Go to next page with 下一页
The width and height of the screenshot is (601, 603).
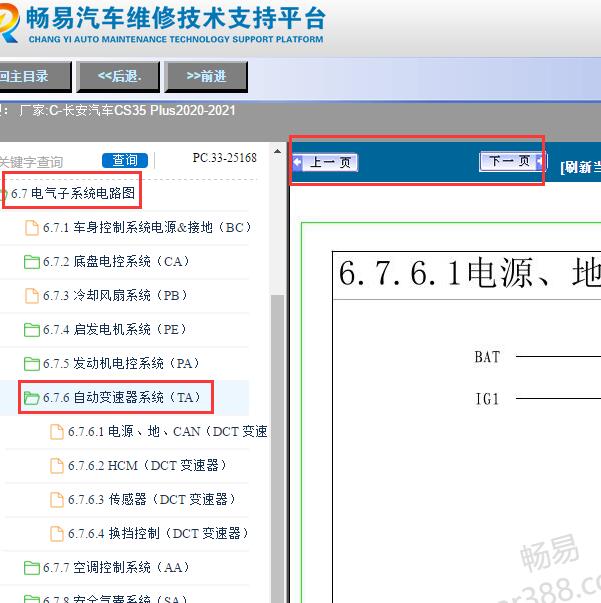[x=513, y=161]
